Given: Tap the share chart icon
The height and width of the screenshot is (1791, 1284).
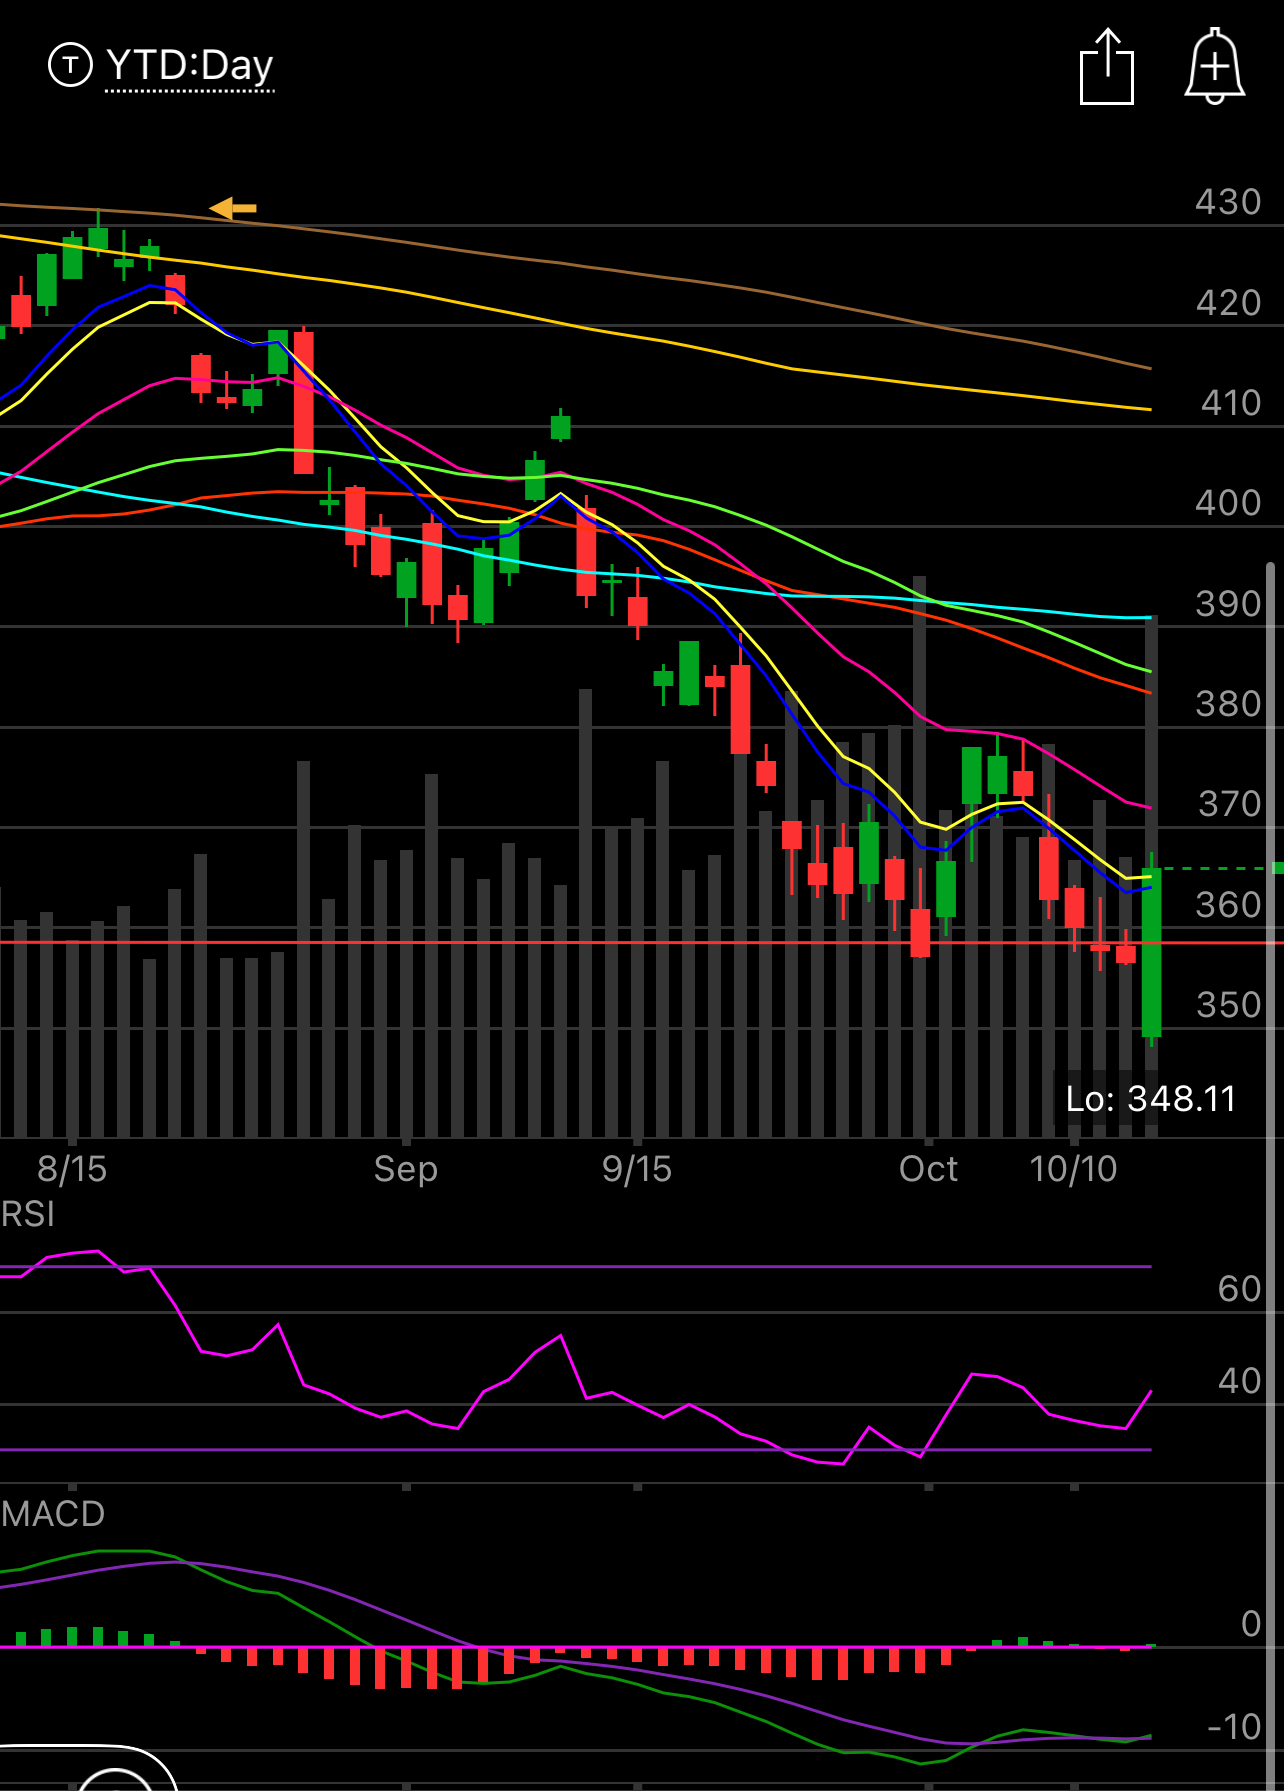Looking at the screenshot, I should coord(1107,67).
